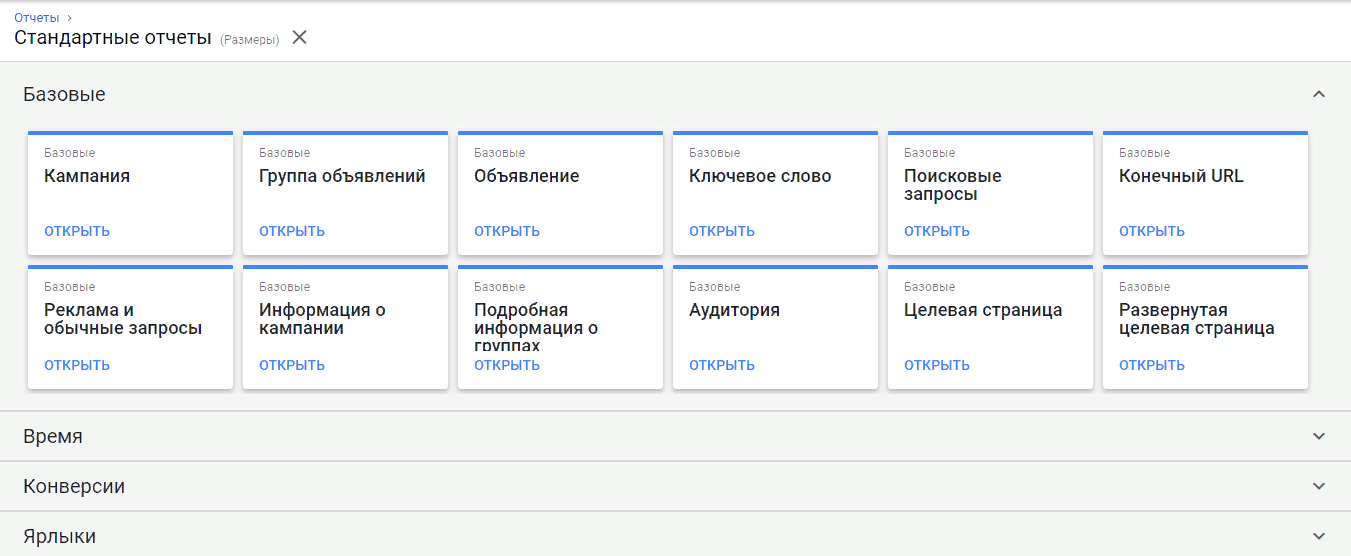The height and width of the screenshot is (556, 1351).
Task: Open the Подробная информация о группах report
Action: [507, 365]
